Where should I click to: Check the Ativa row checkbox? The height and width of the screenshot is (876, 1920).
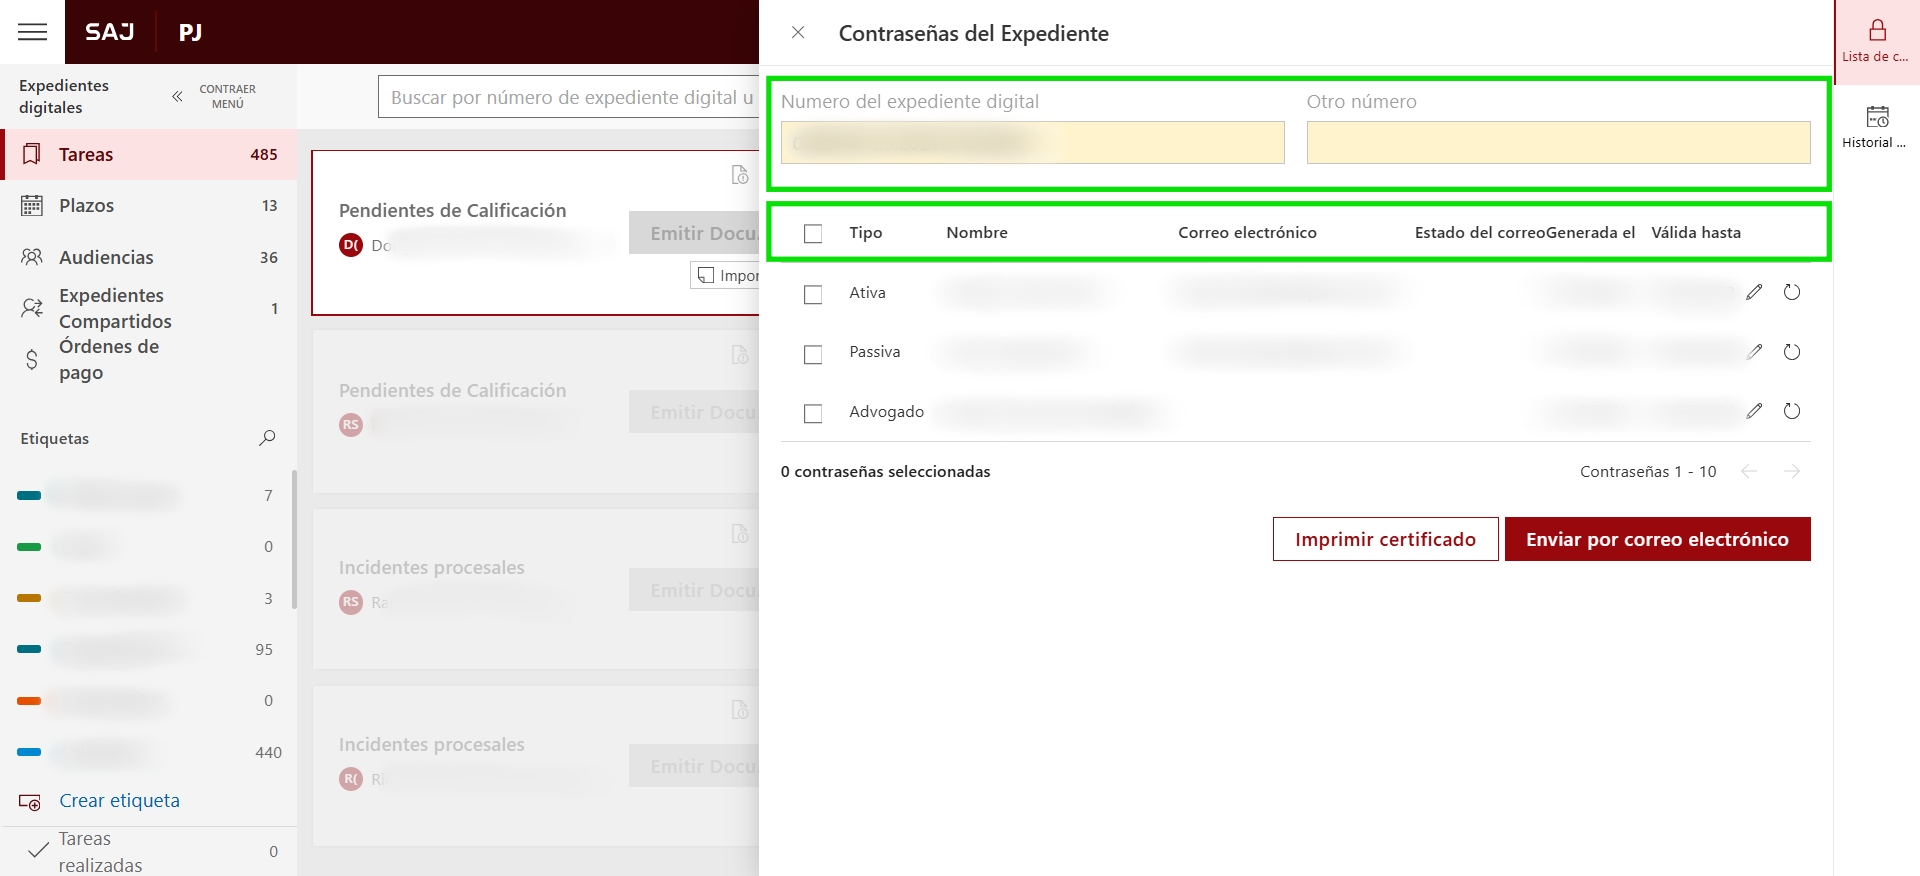[x=813, y=294]
